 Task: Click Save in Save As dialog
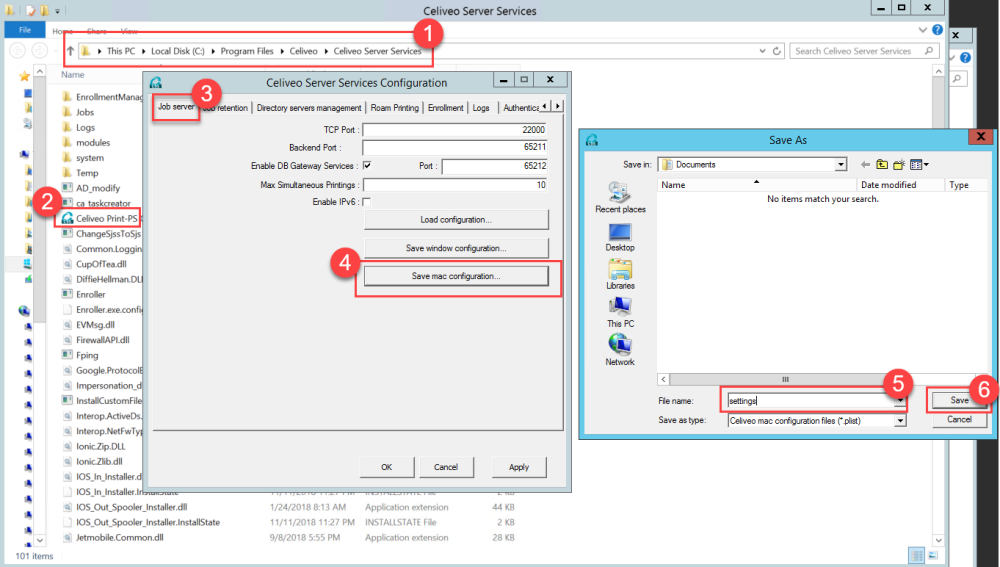point(959,400)
